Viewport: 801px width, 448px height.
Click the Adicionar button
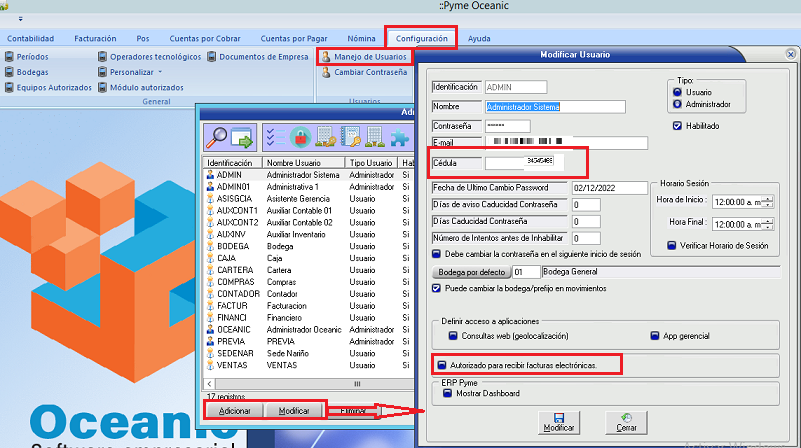[235, 411]
